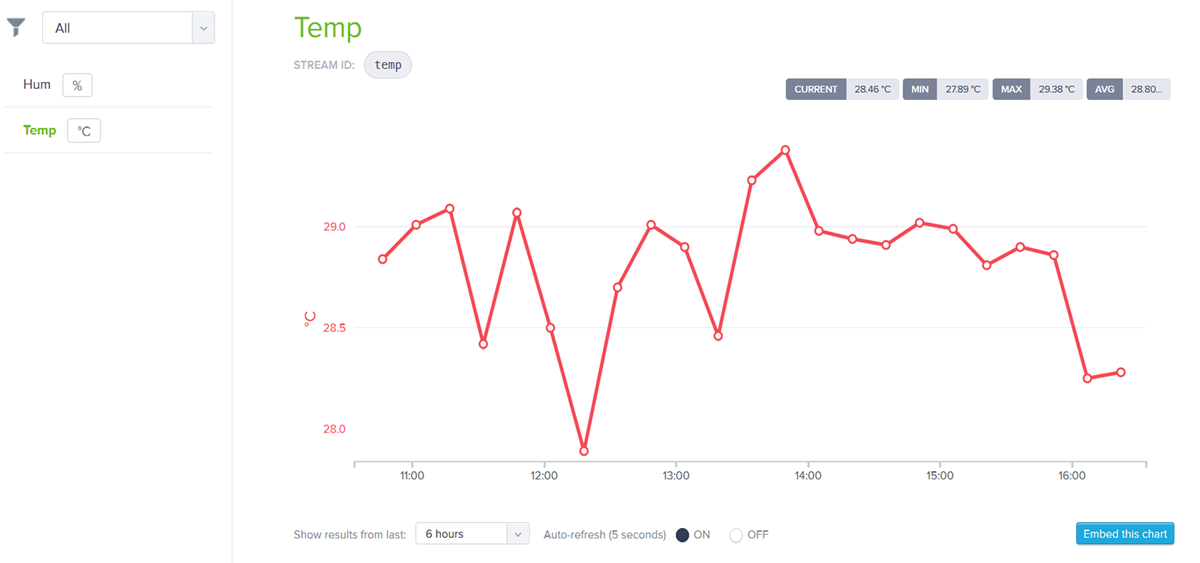This screenshot has height=563, width=1200.
Task: Click the CURRENT stat badge
Action: [816, 89]
